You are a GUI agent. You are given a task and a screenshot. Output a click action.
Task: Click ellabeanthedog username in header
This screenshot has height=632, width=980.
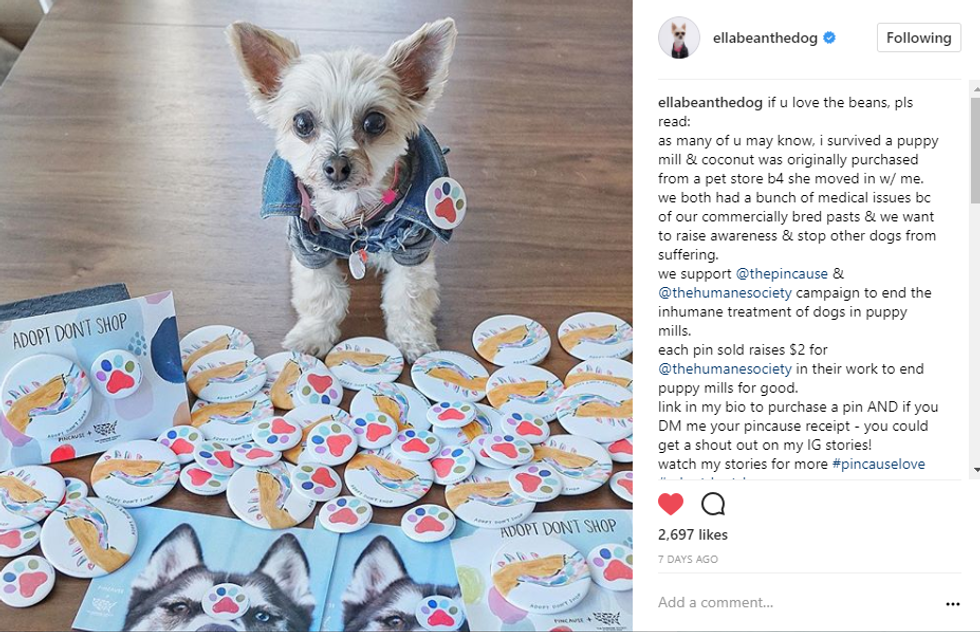[765, 38]
